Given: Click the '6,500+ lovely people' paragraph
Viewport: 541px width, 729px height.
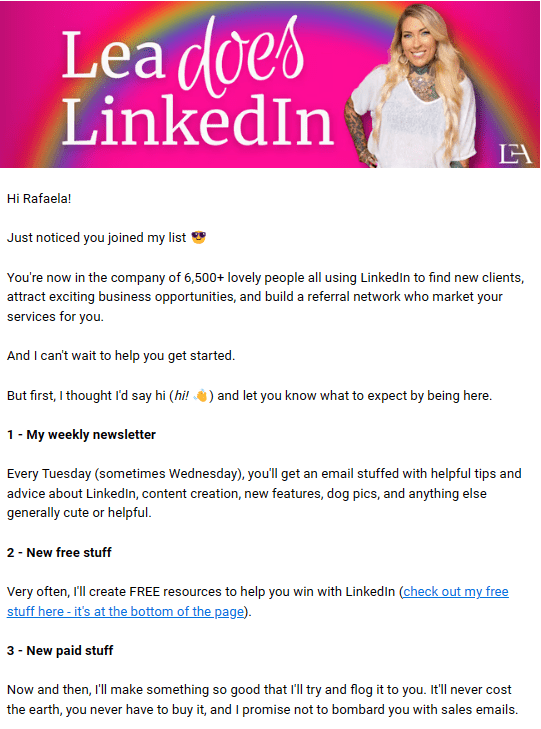Looking at the screenshot, I should coord(265,297).
